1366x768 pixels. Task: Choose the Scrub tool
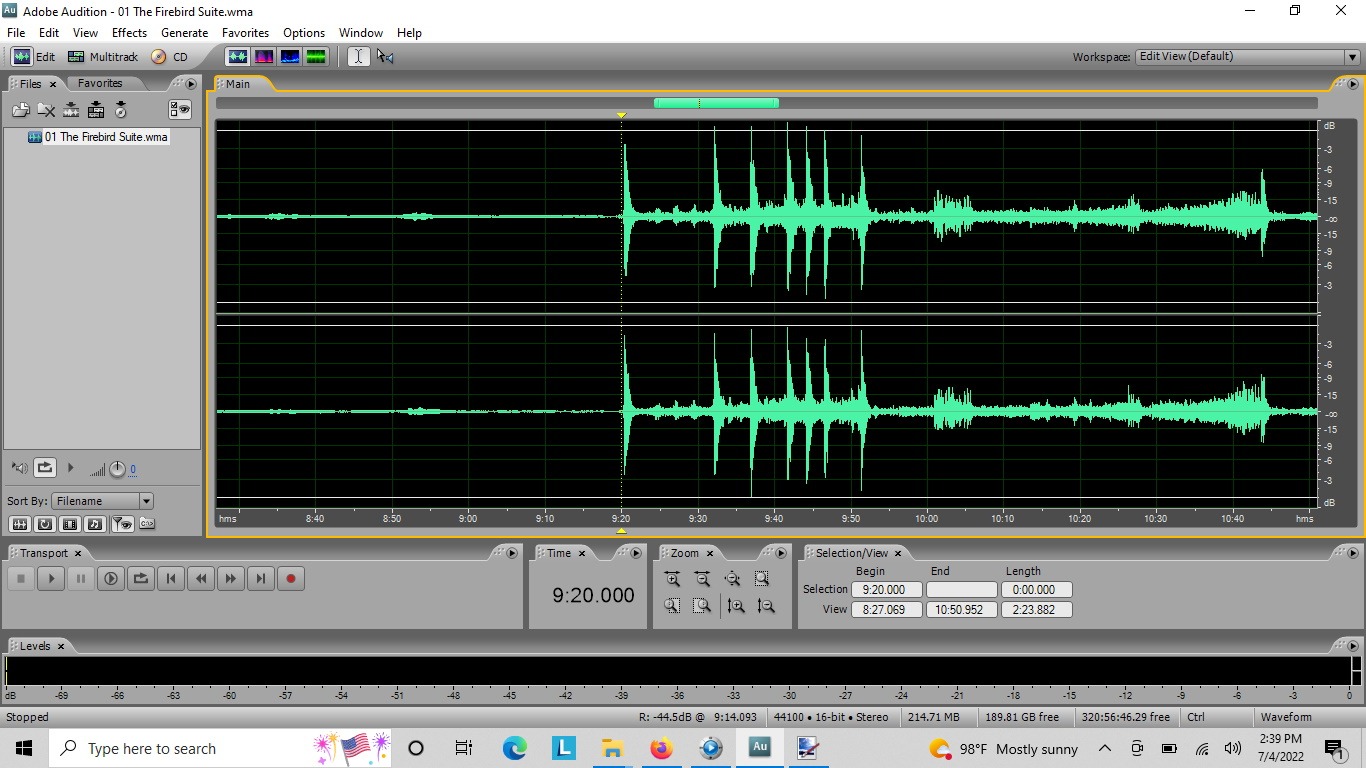point(385,57)
